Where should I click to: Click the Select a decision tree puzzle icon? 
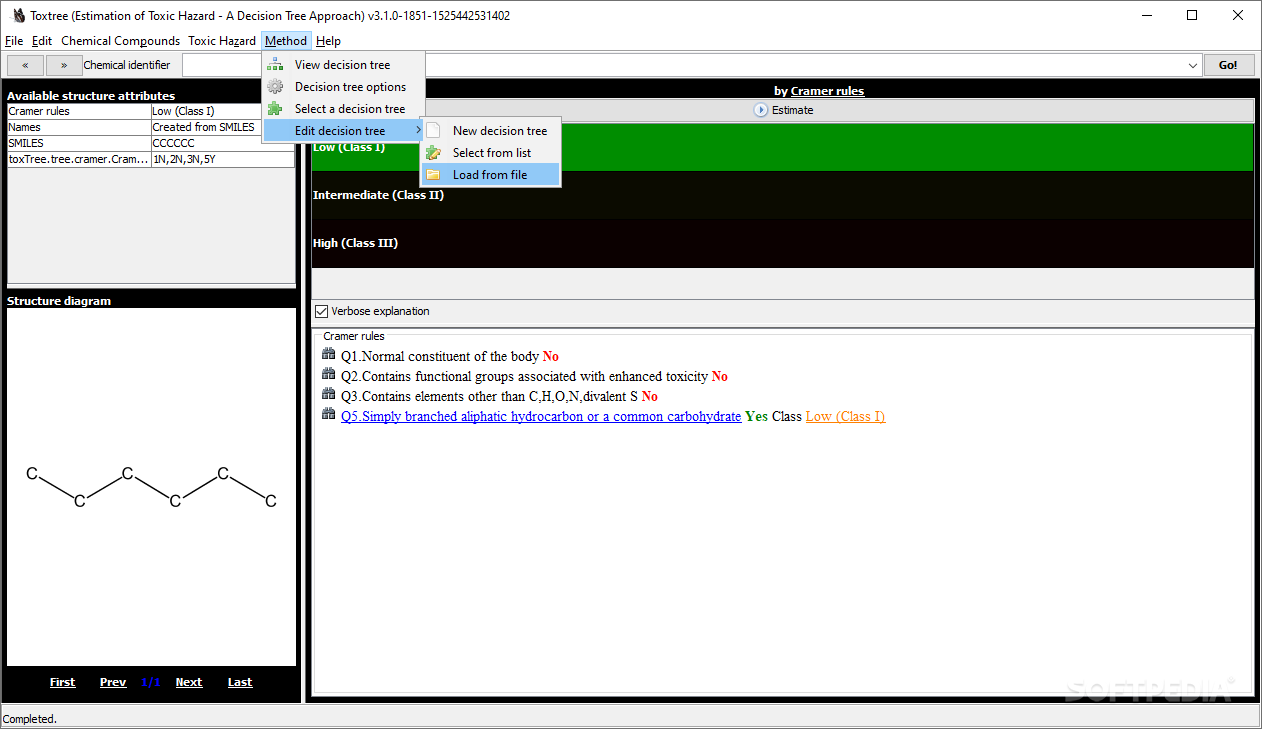point(275,109)
